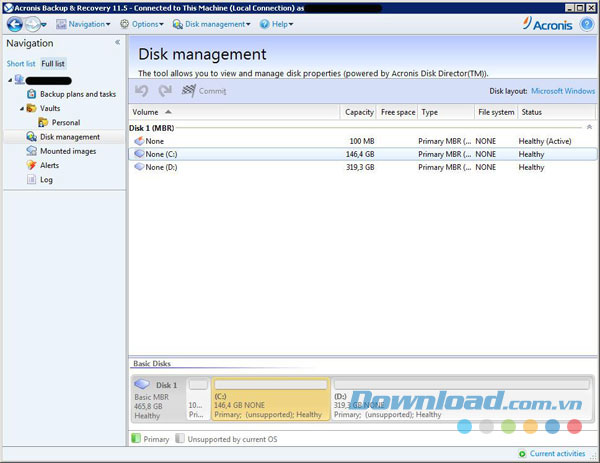Sort by the File system column header

click(x=496, y=112)
